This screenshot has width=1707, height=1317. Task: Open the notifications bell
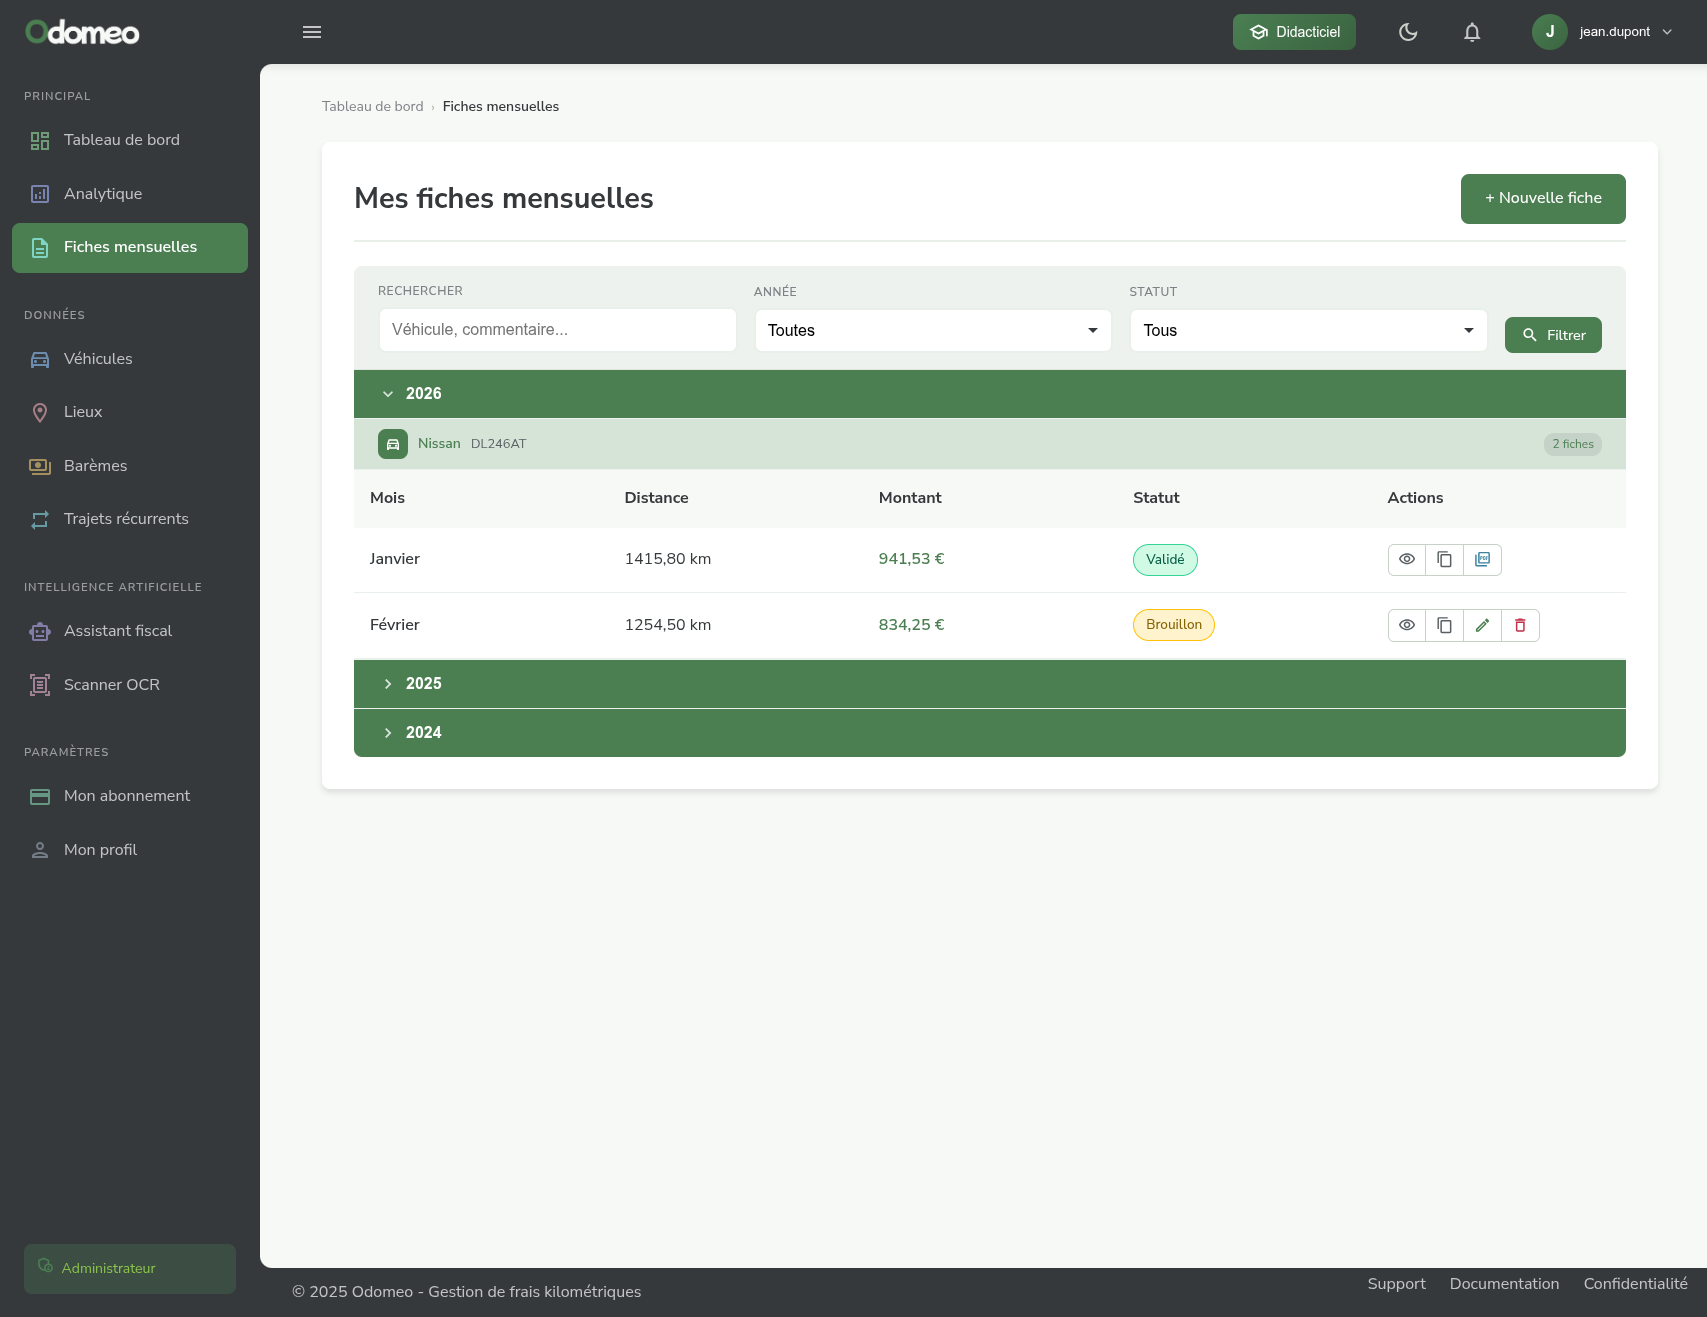(1472, 32)
